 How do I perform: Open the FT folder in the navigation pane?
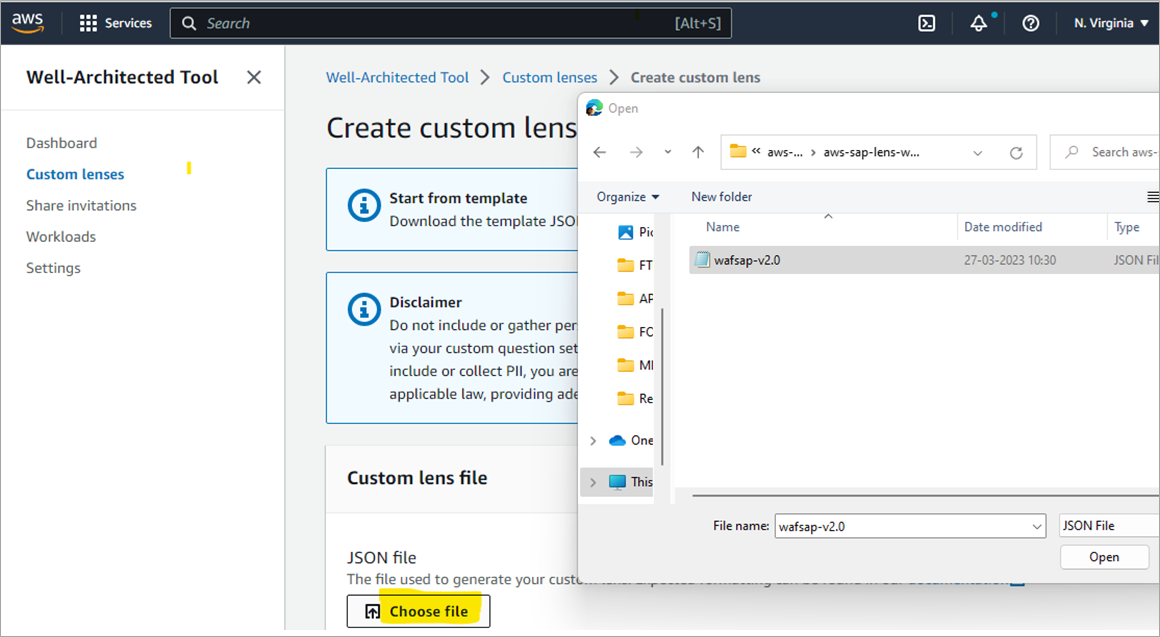(635, 265)
